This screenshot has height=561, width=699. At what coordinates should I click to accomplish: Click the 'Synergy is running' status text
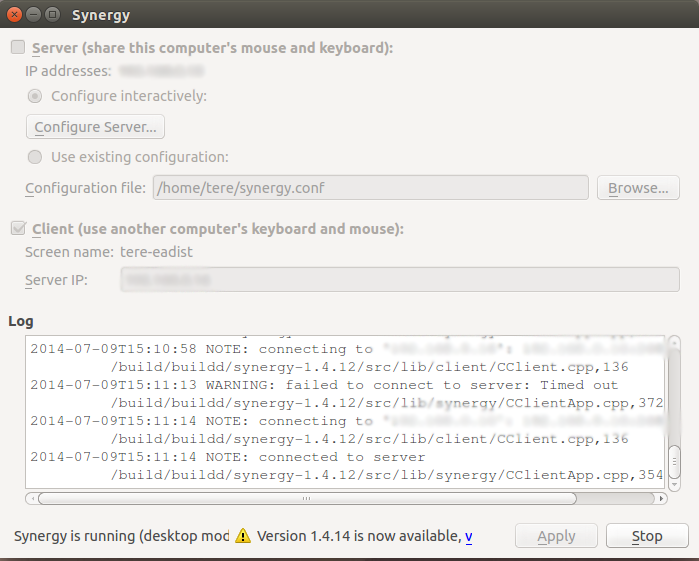point(121,536)
